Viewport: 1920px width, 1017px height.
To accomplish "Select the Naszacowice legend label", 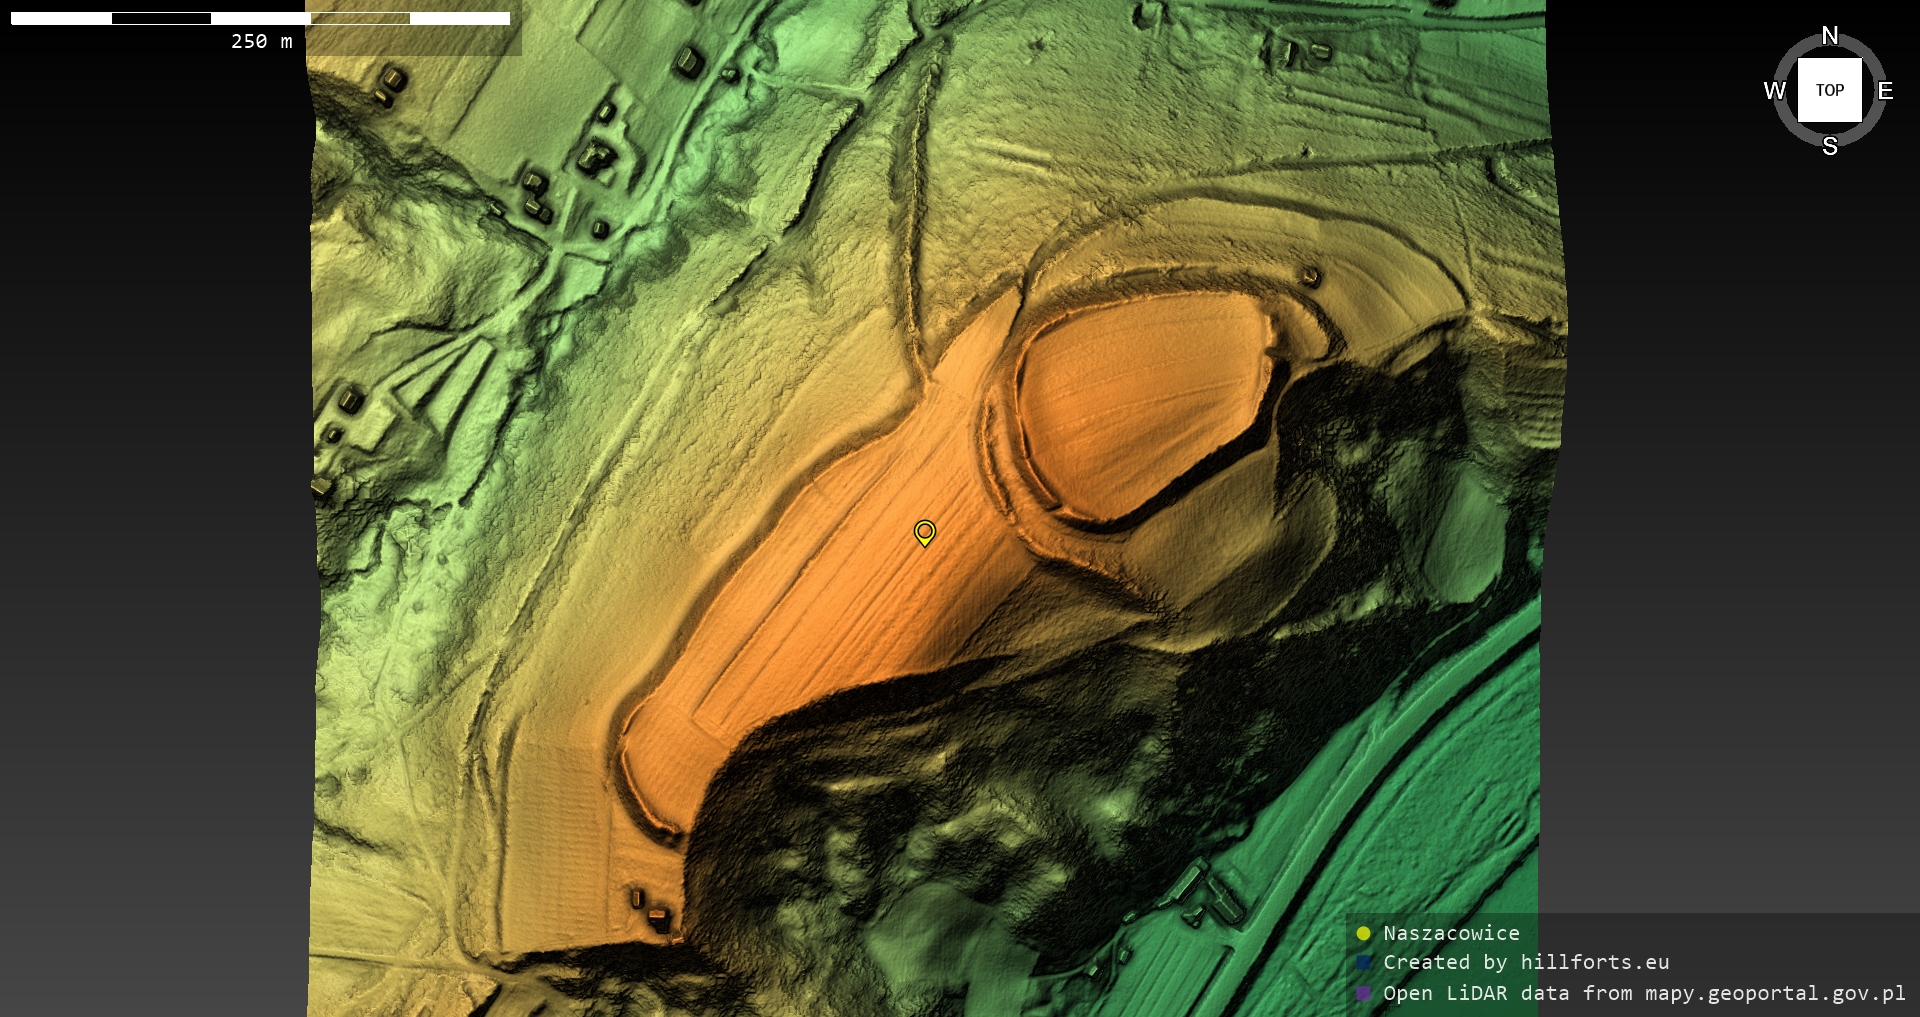I will [1450, 933].
